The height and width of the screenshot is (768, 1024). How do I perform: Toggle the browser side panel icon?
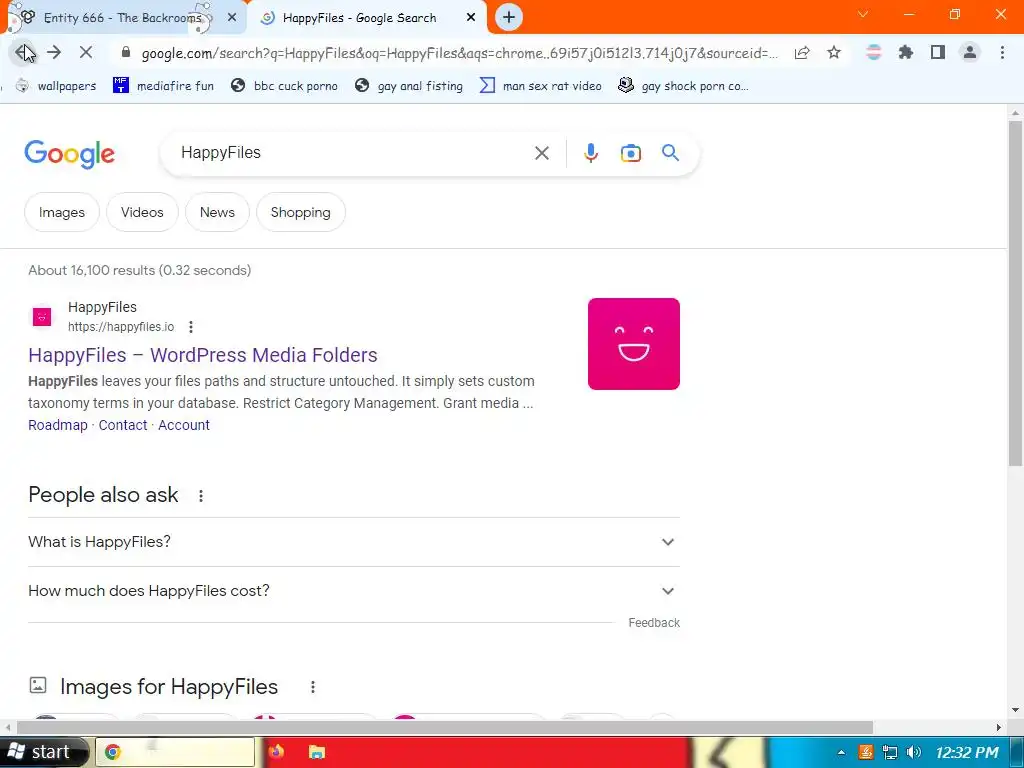(x=938, y=52)
